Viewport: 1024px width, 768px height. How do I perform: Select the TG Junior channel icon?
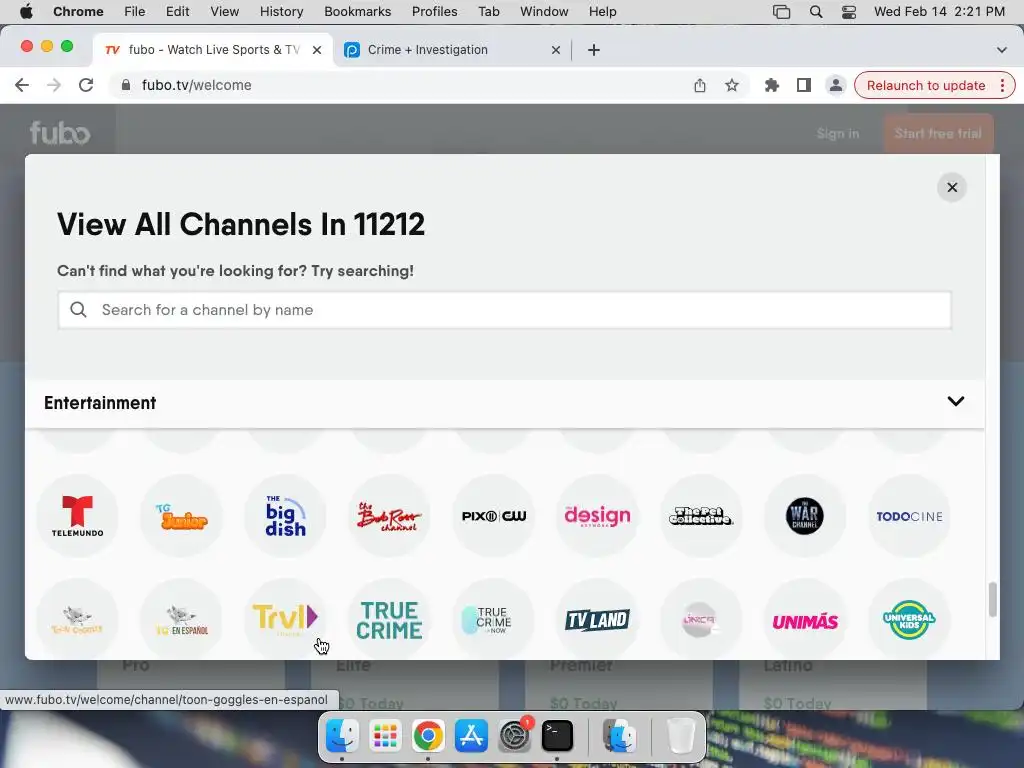[x=181, y=516]
